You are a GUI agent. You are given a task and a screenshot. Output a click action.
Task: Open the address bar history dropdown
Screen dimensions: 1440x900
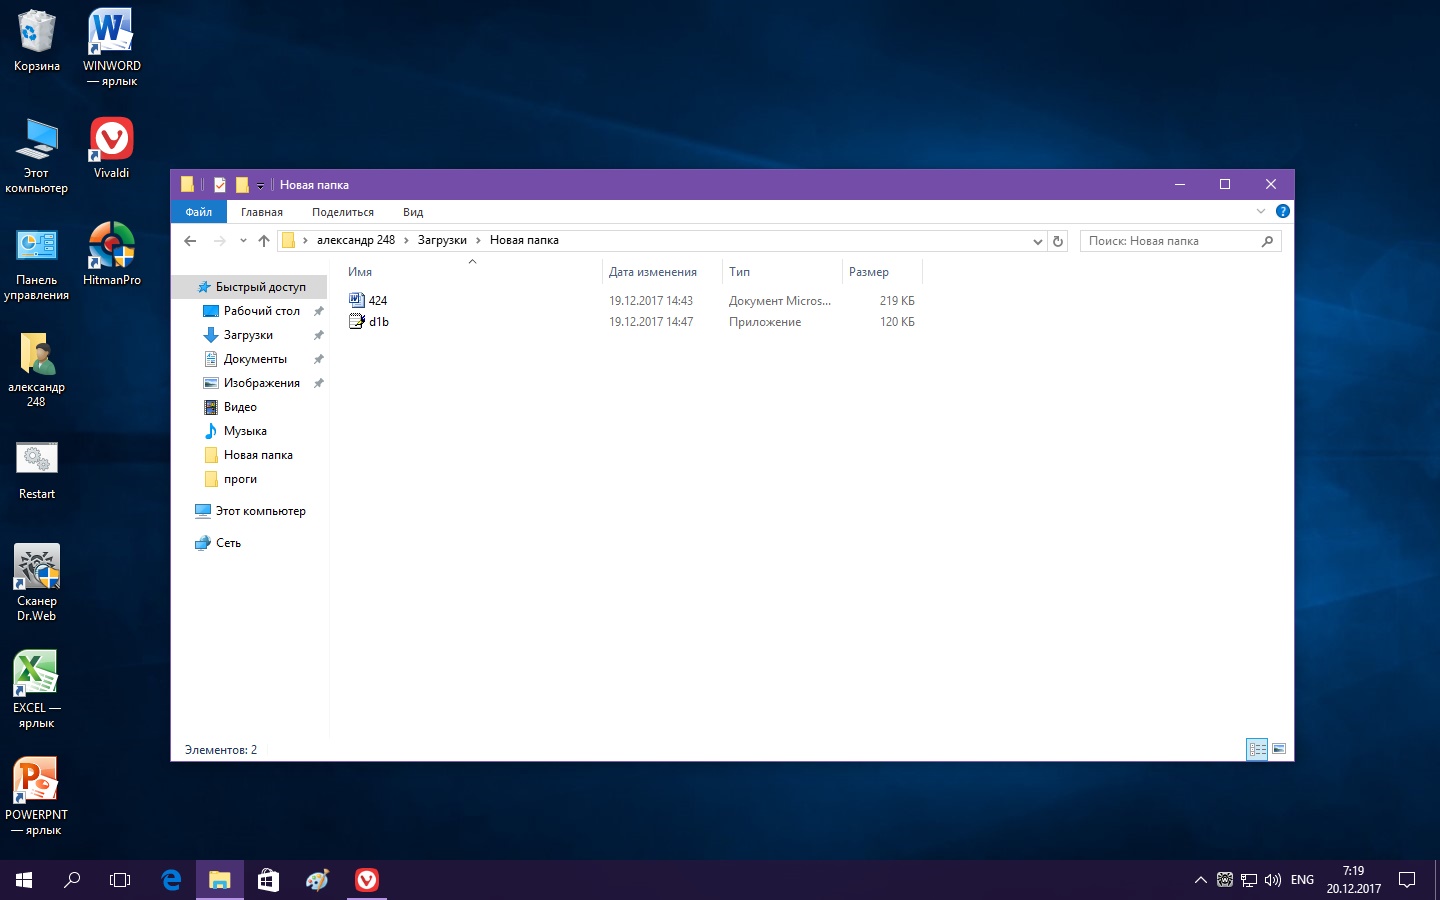(1037, 241)
